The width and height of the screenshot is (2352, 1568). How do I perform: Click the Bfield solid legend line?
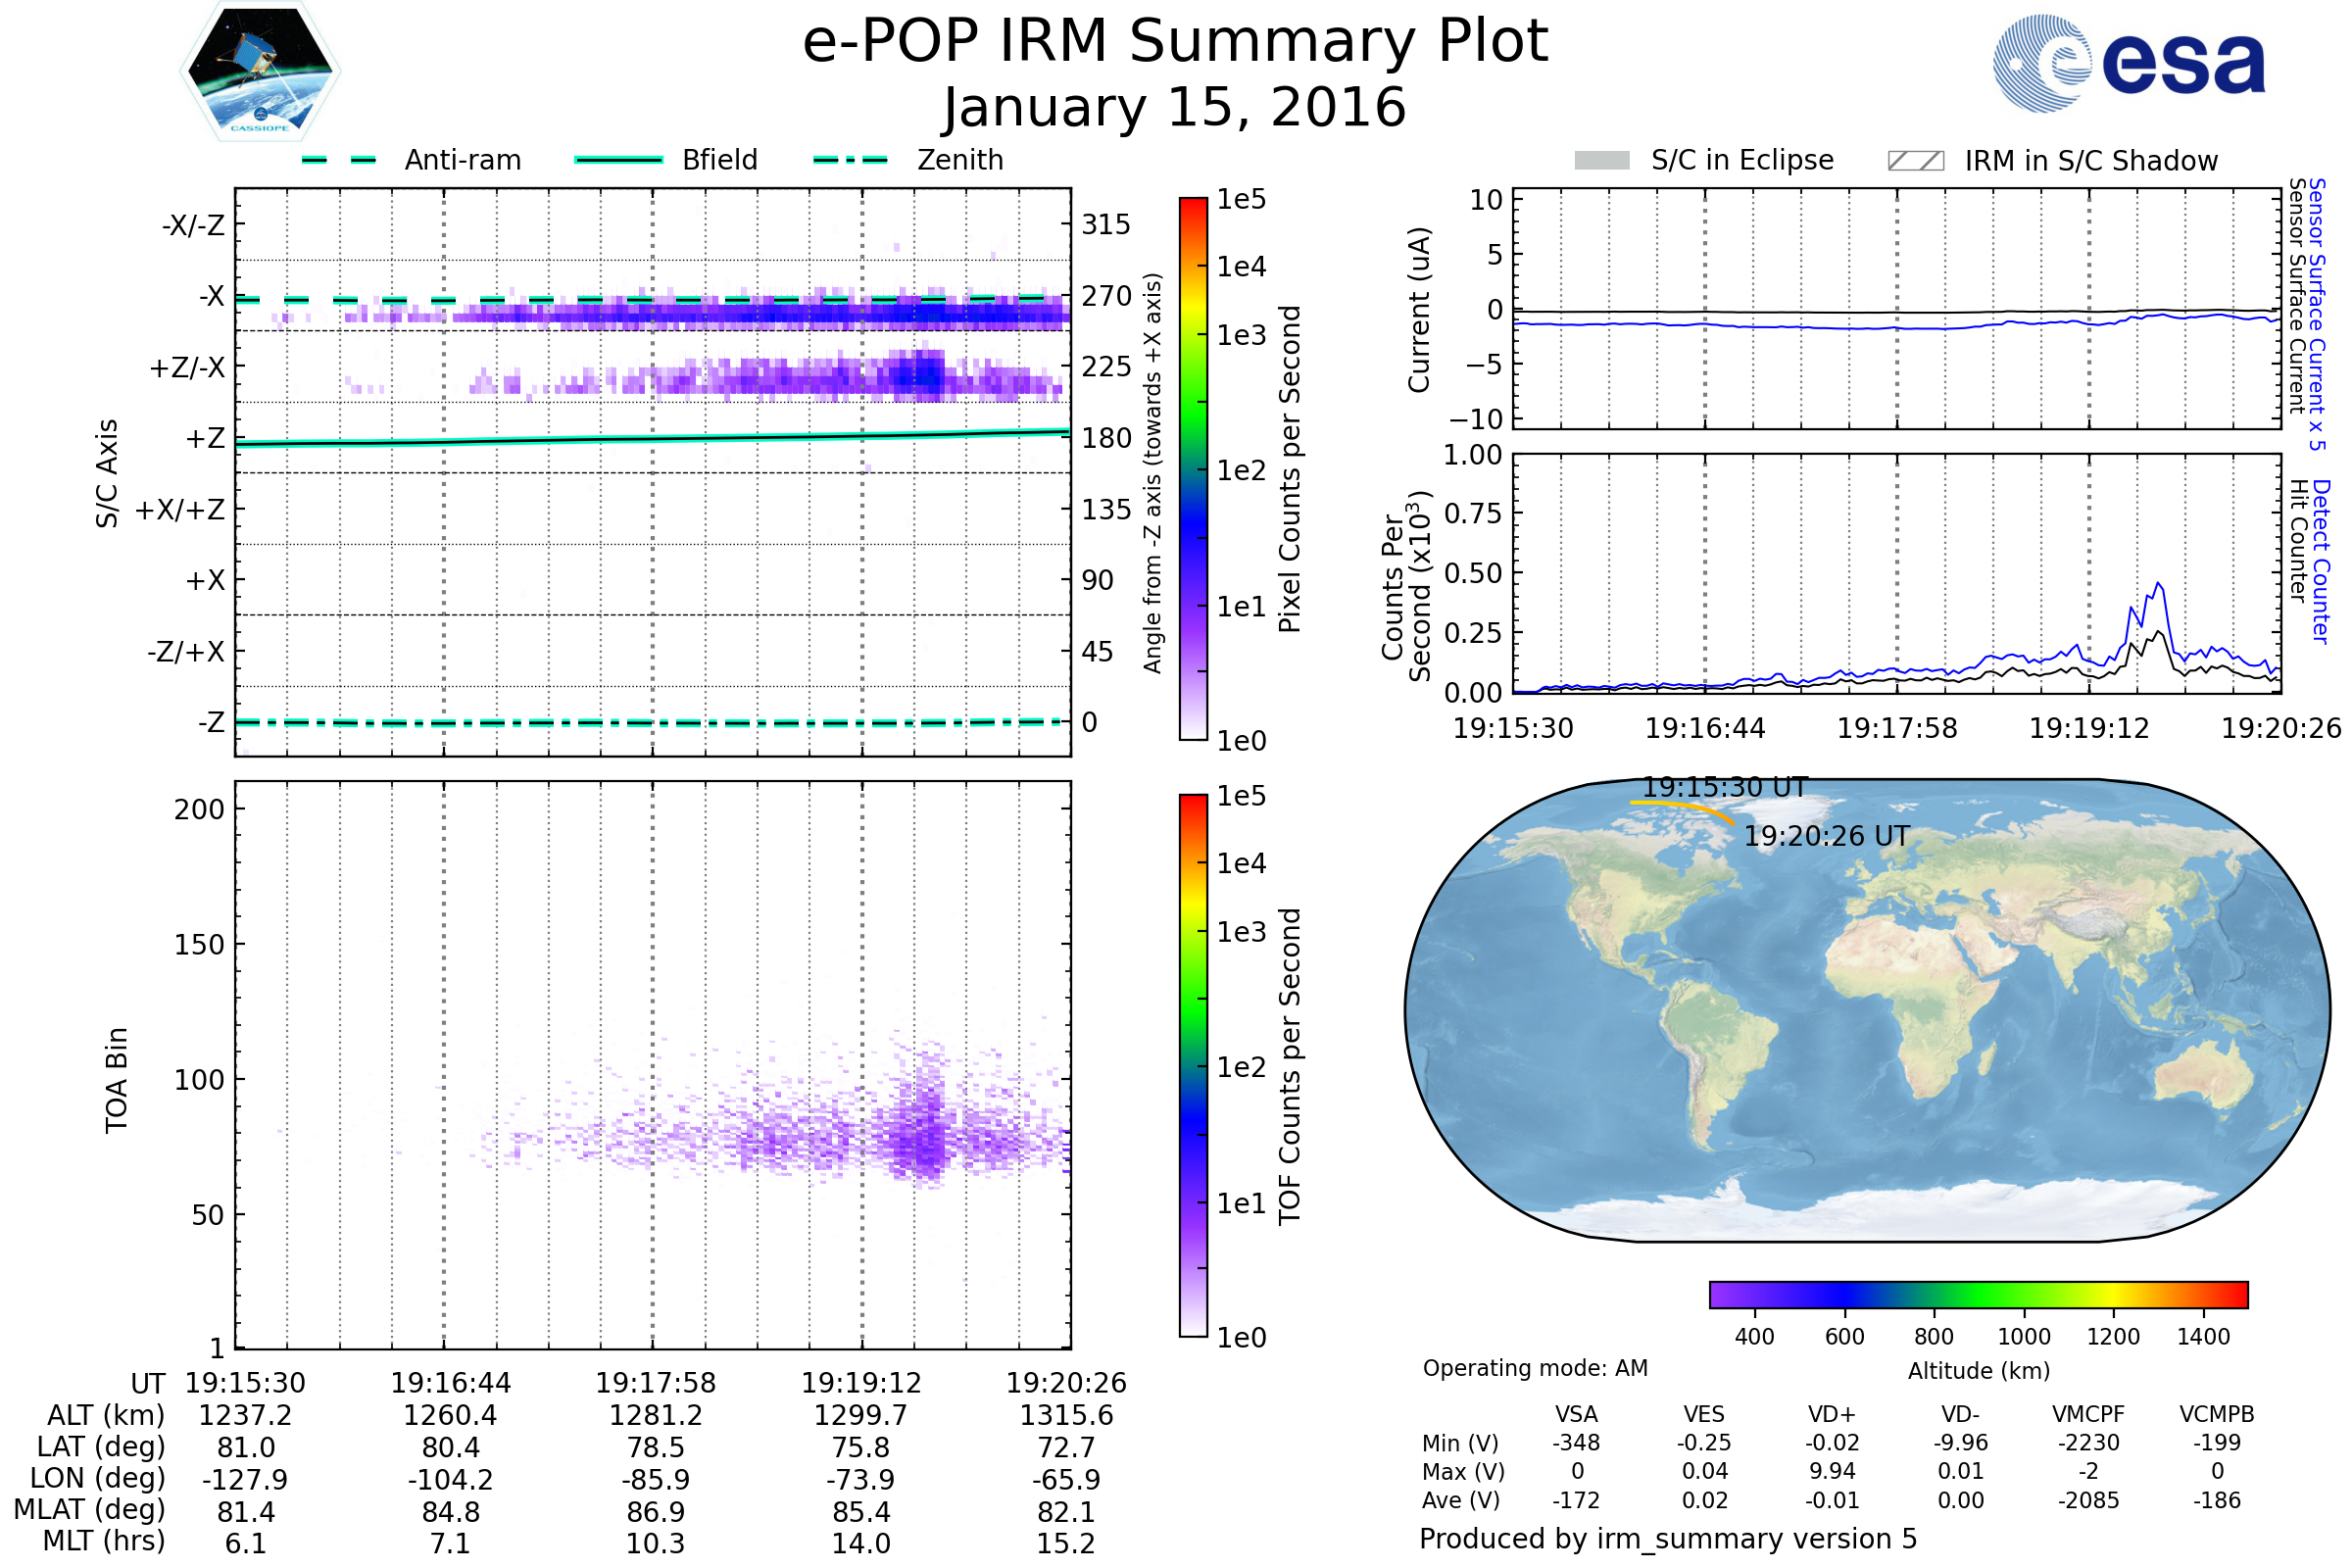pyautogui.click(x=618, y=160)
